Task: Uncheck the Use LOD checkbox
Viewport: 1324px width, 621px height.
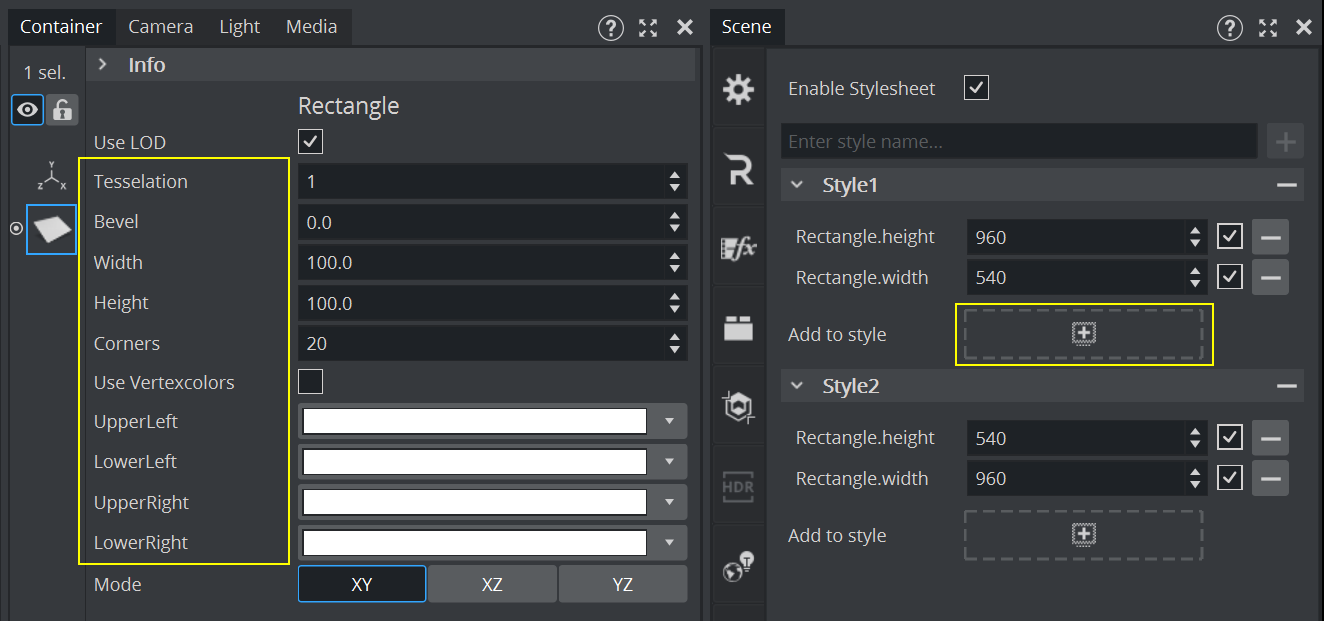Action: 310,141
